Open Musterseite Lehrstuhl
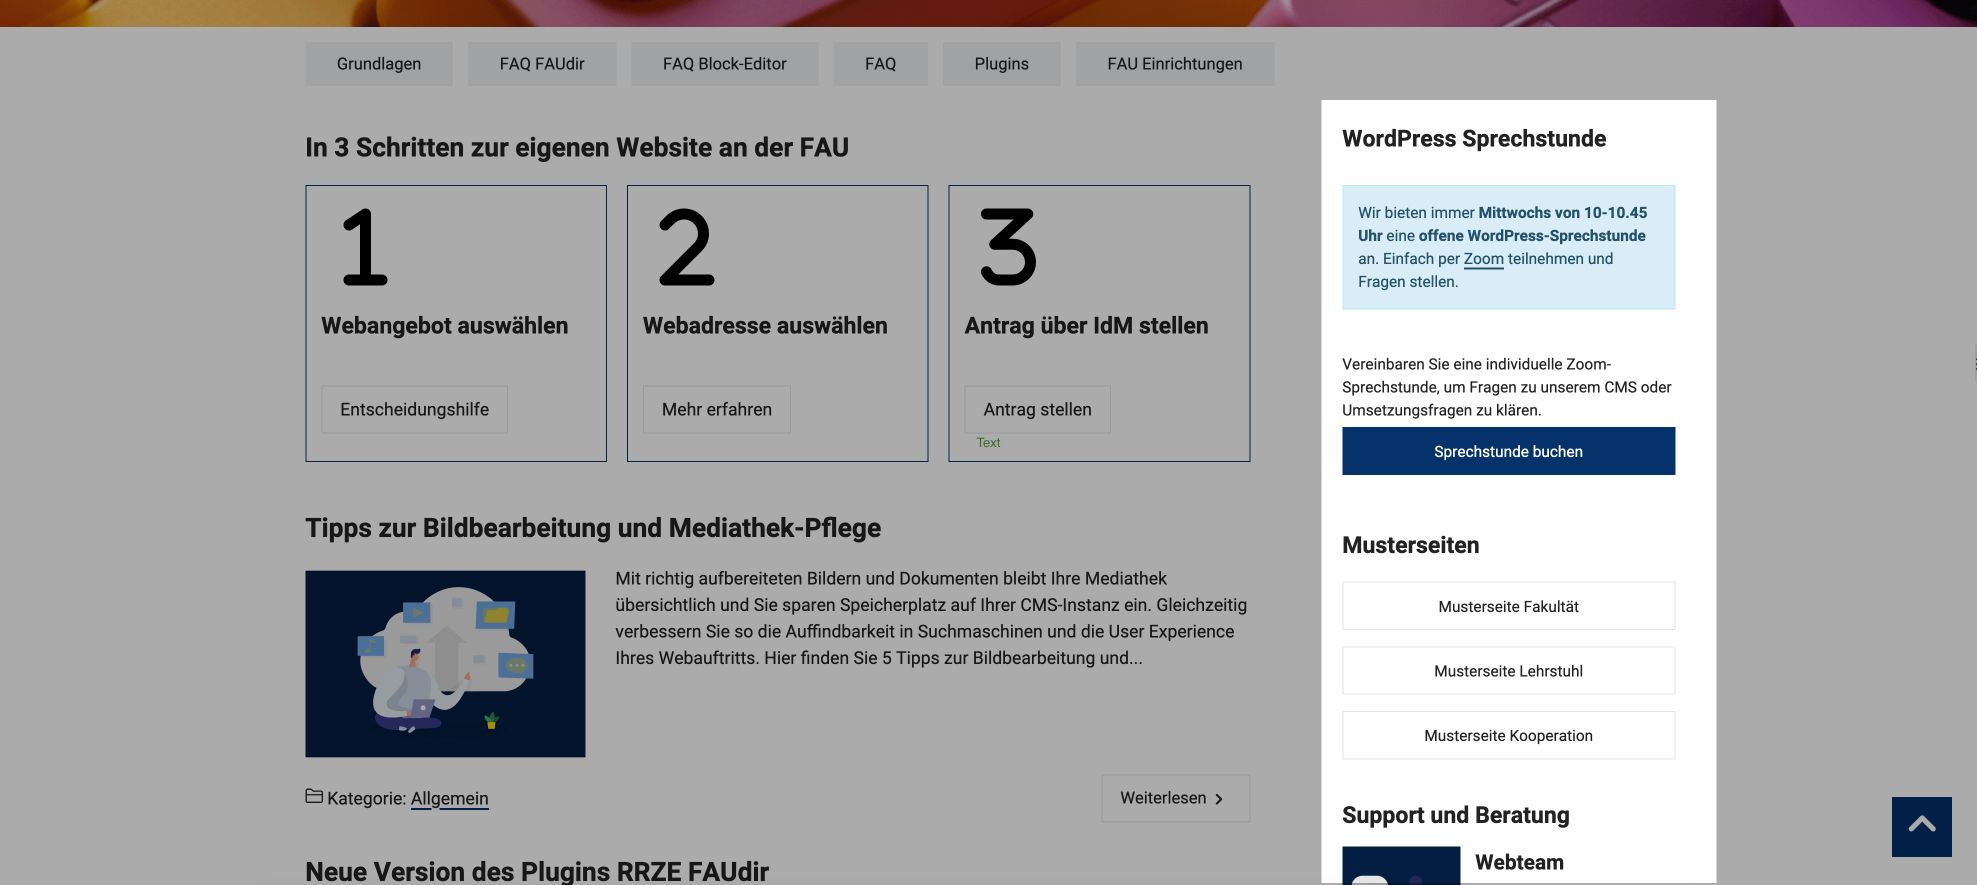The height and width of the screenshot is (885, 1977). point(1508,671)
